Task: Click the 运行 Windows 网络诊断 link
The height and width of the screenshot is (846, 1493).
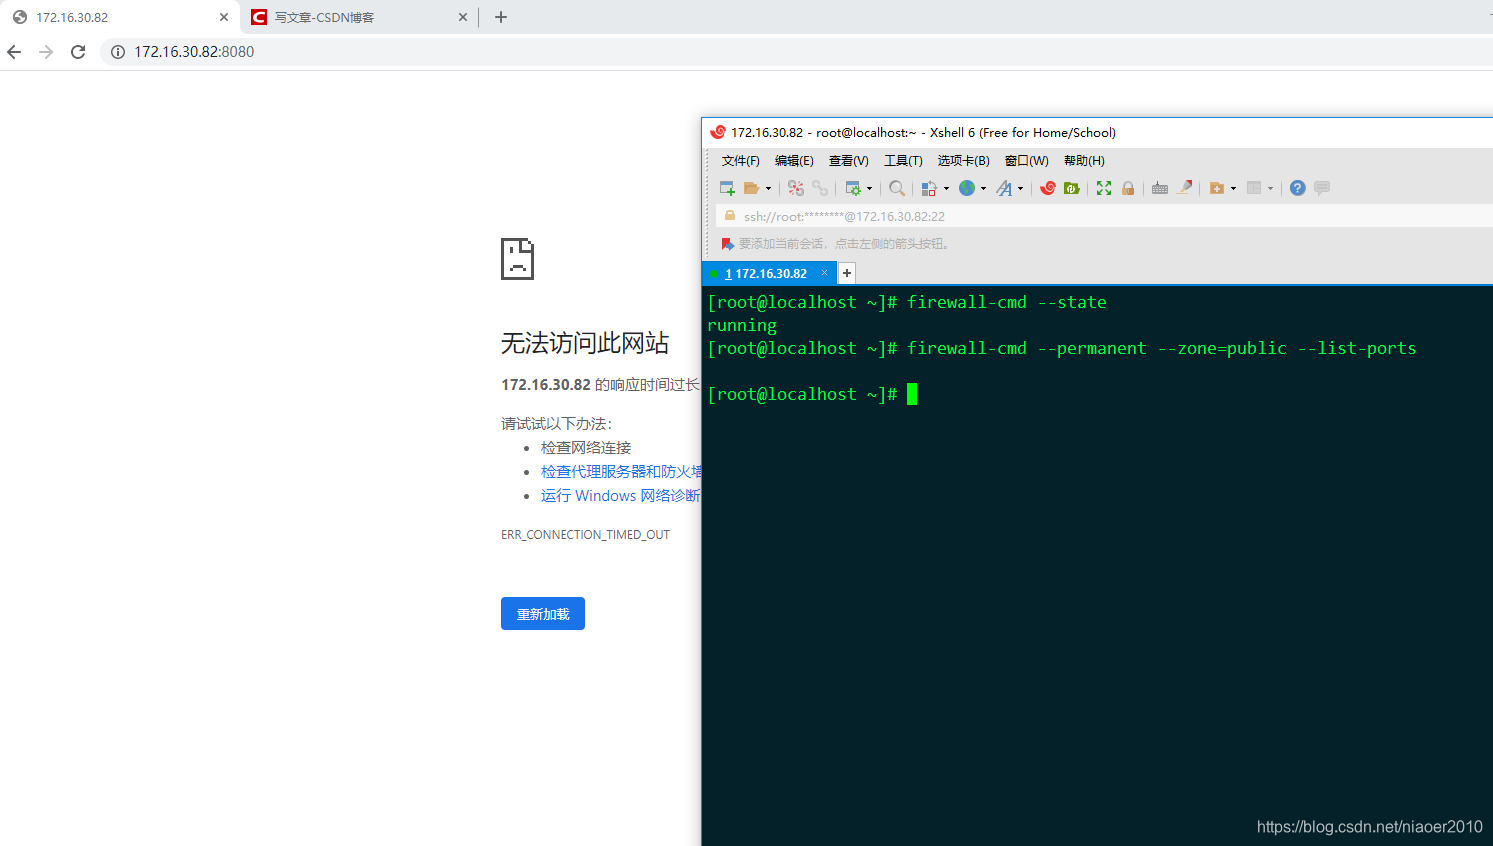Action: (x=621, y=496)
